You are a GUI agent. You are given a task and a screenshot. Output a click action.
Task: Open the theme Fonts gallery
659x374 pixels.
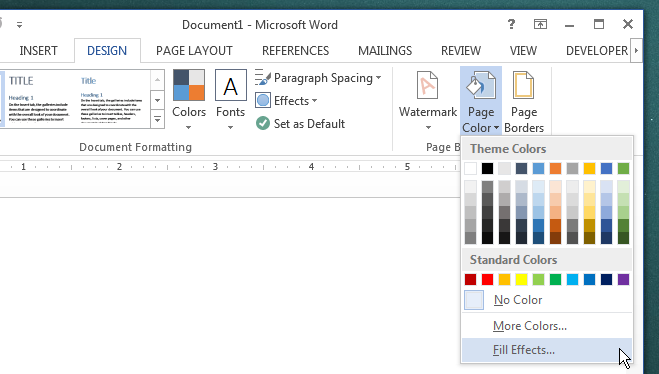[230, 100]
